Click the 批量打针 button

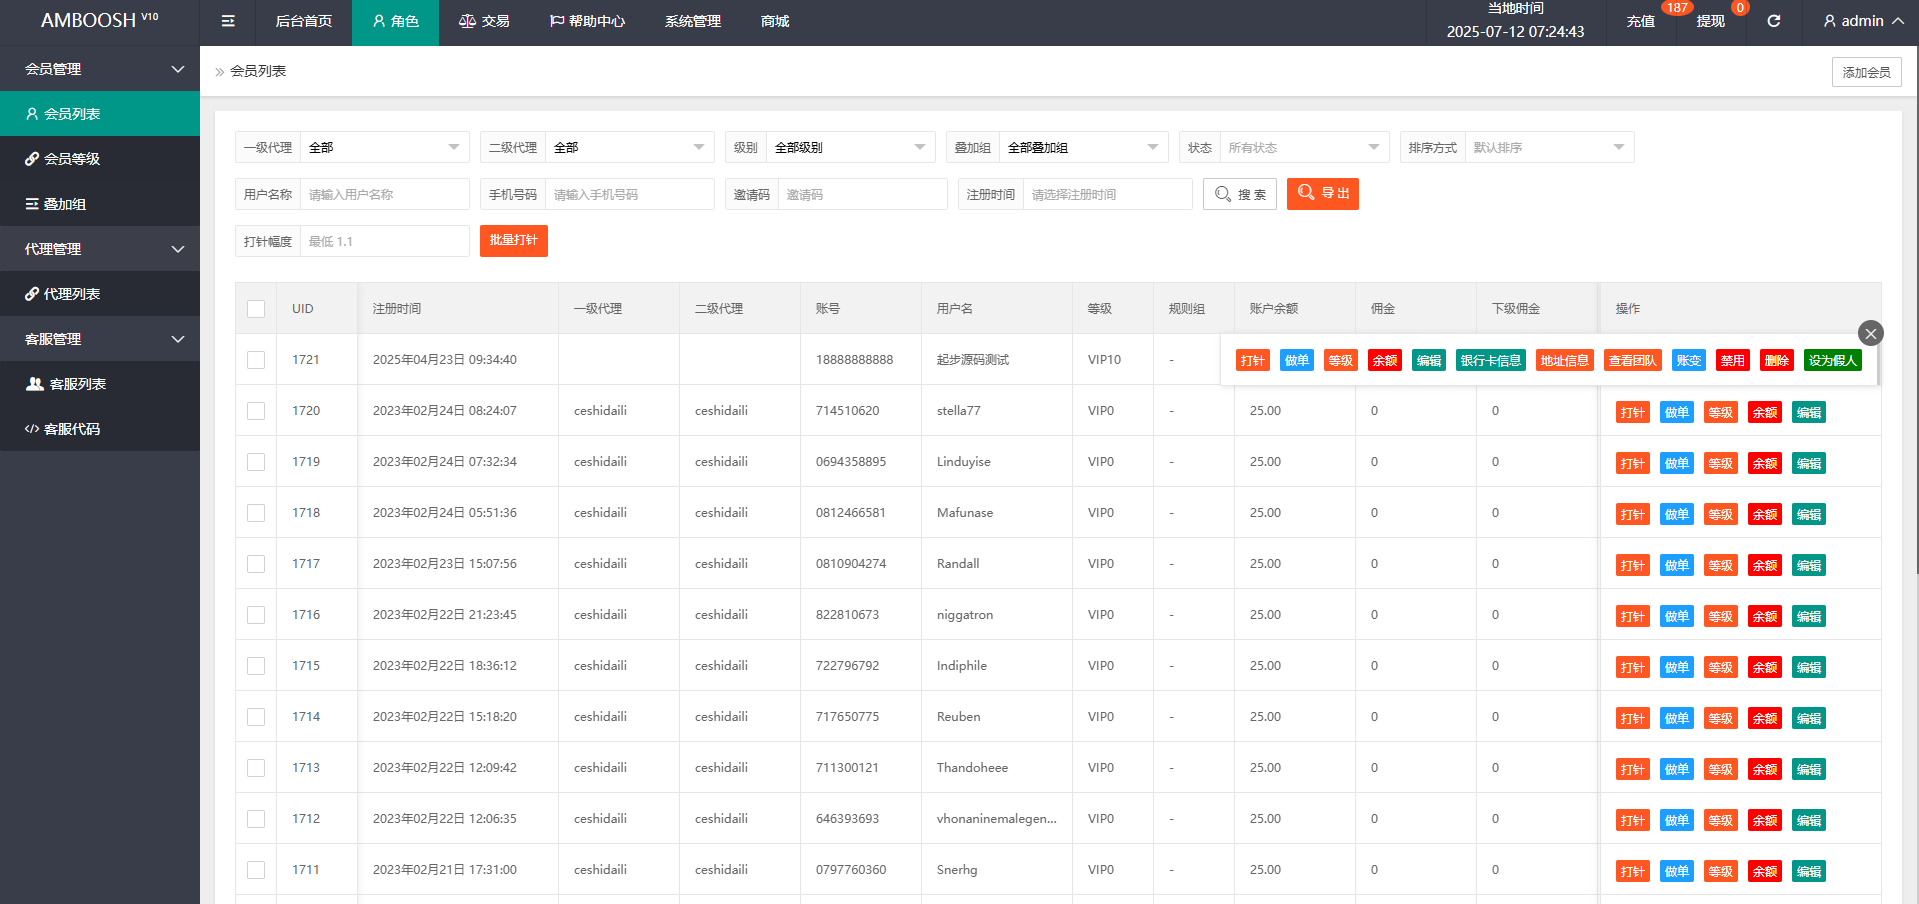click(x=513, y=241)
